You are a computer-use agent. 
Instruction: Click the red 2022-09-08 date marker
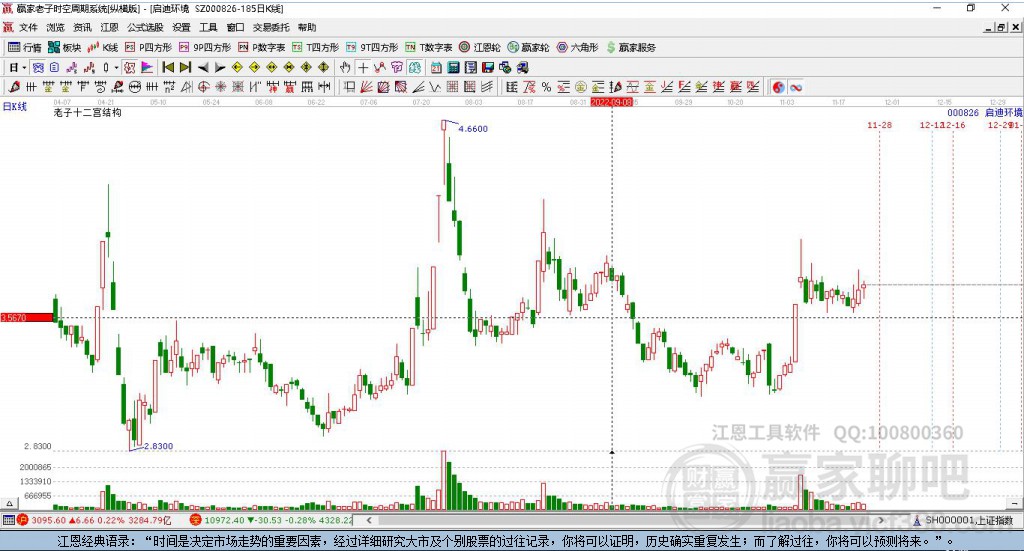pos(611,102)
